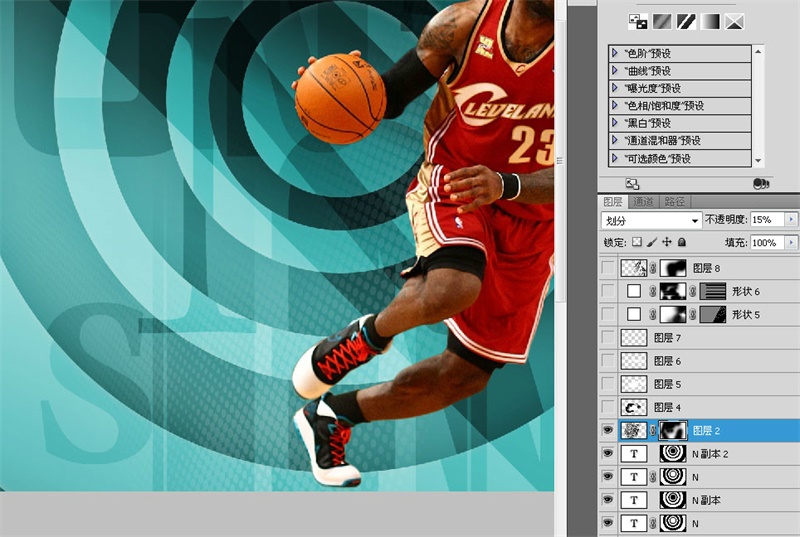Viewport: 800px width, 537px height.
Task: Click the 填充 fill percentage field
Action: coord(766,243)
